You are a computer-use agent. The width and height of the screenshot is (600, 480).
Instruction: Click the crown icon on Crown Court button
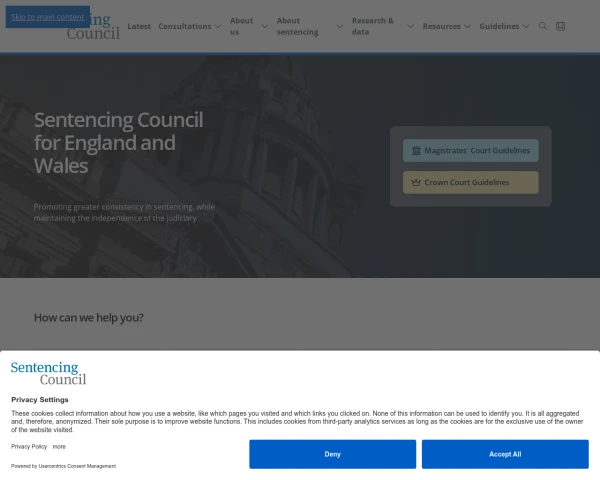(x=416, y=182)
